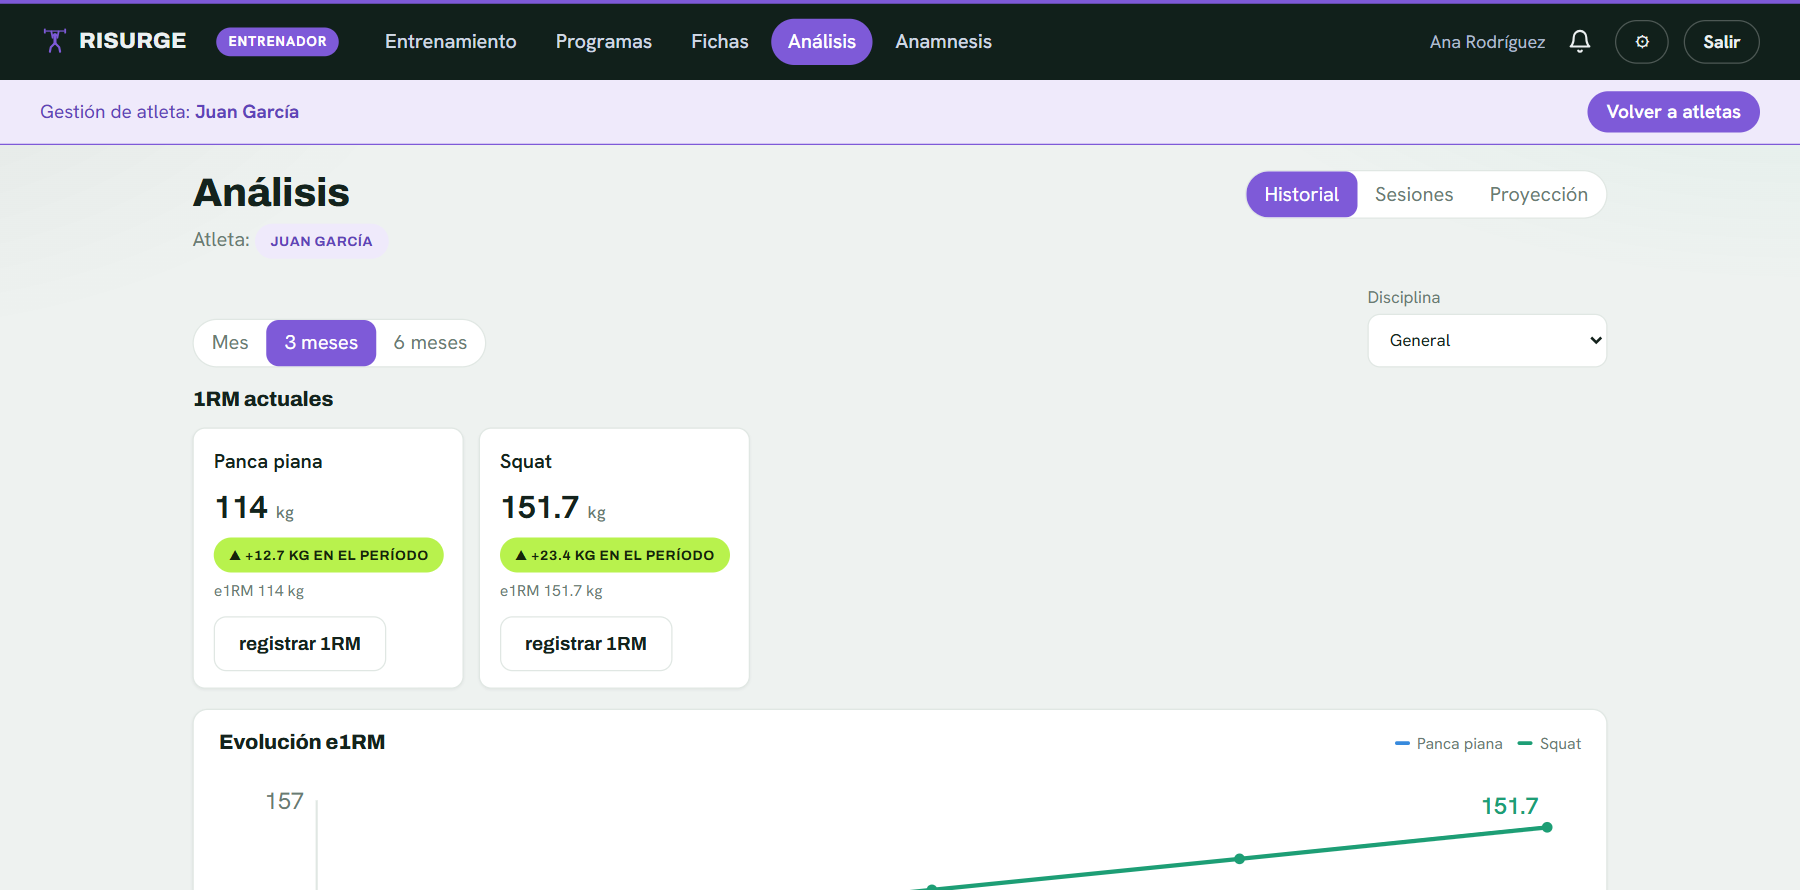The height and width of the screenshot is (890, 1800).
Task: Open the Entrenamiento menu
Action: (451, 42)
